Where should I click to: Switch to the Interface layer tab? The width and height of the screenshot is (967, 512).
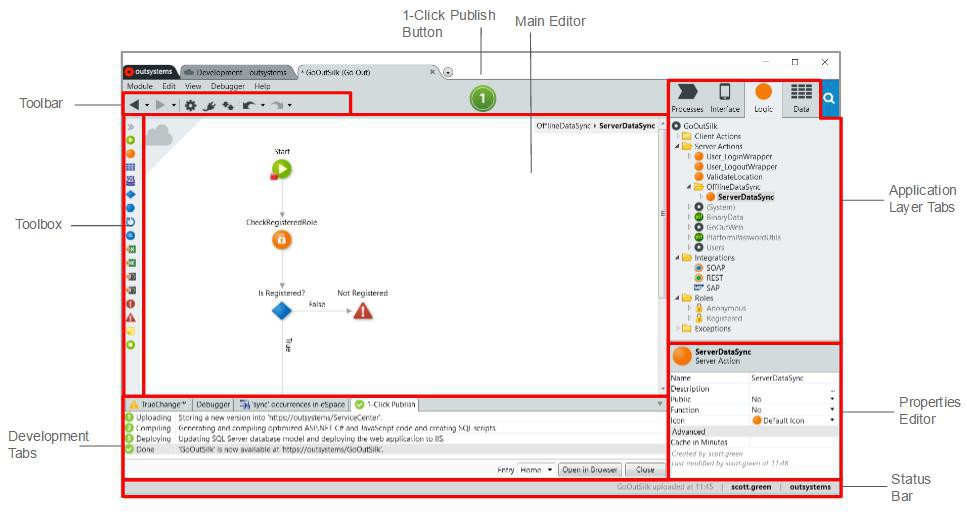point(725,99)
